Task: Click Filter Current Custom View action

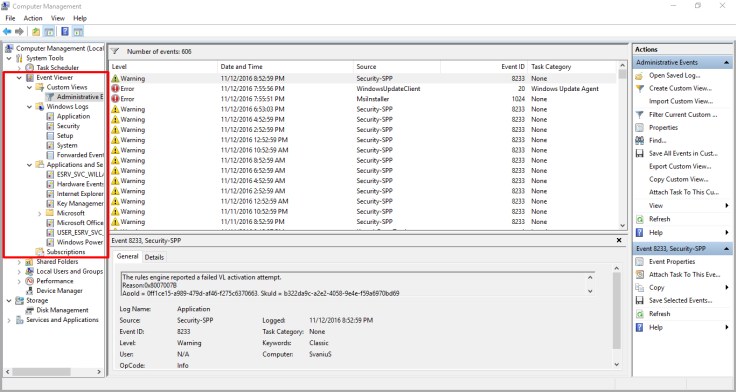Action: [683, 115]
